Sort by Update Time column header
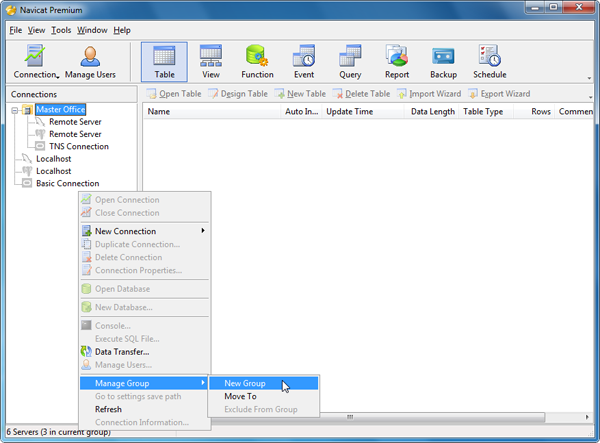Viewport: 600px width, 443px height. pos(363,112)
